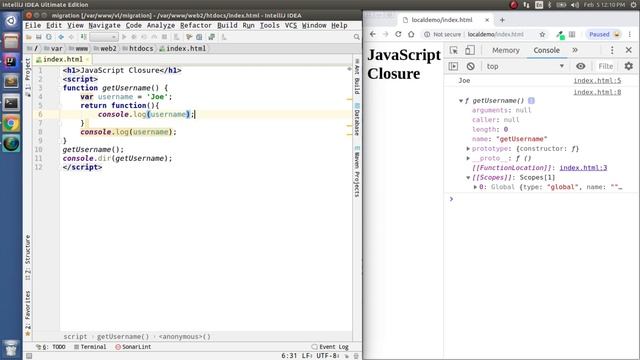This screenshot has height=360, width=640.
Task: Expand the prototype property
Action: pyautogui.click(x=468, y=149)
